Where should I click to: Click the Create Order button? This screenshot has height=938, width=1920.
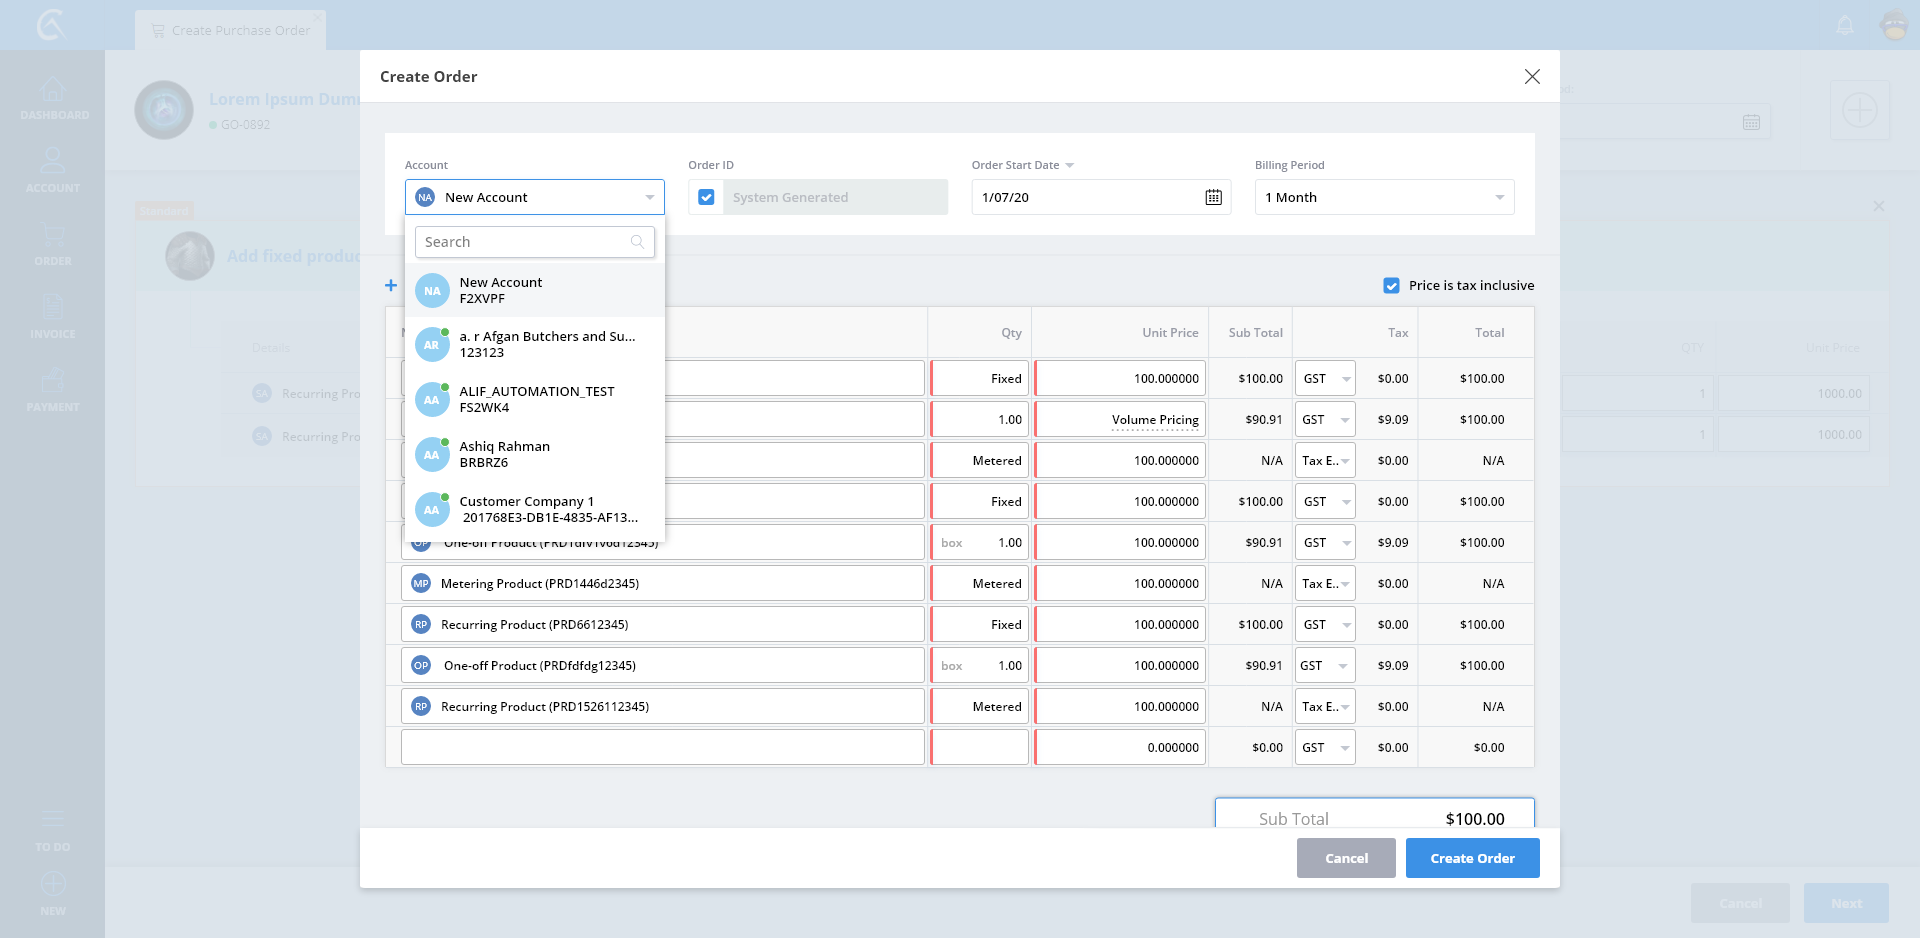tap(1472, 858)
